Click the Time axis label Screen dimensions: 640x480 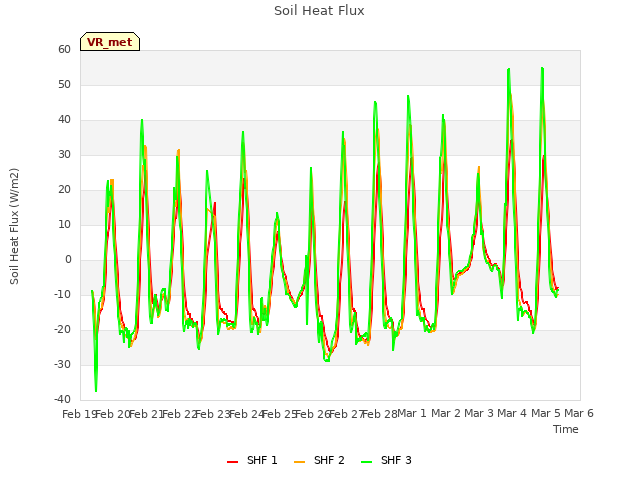point(566,429)
